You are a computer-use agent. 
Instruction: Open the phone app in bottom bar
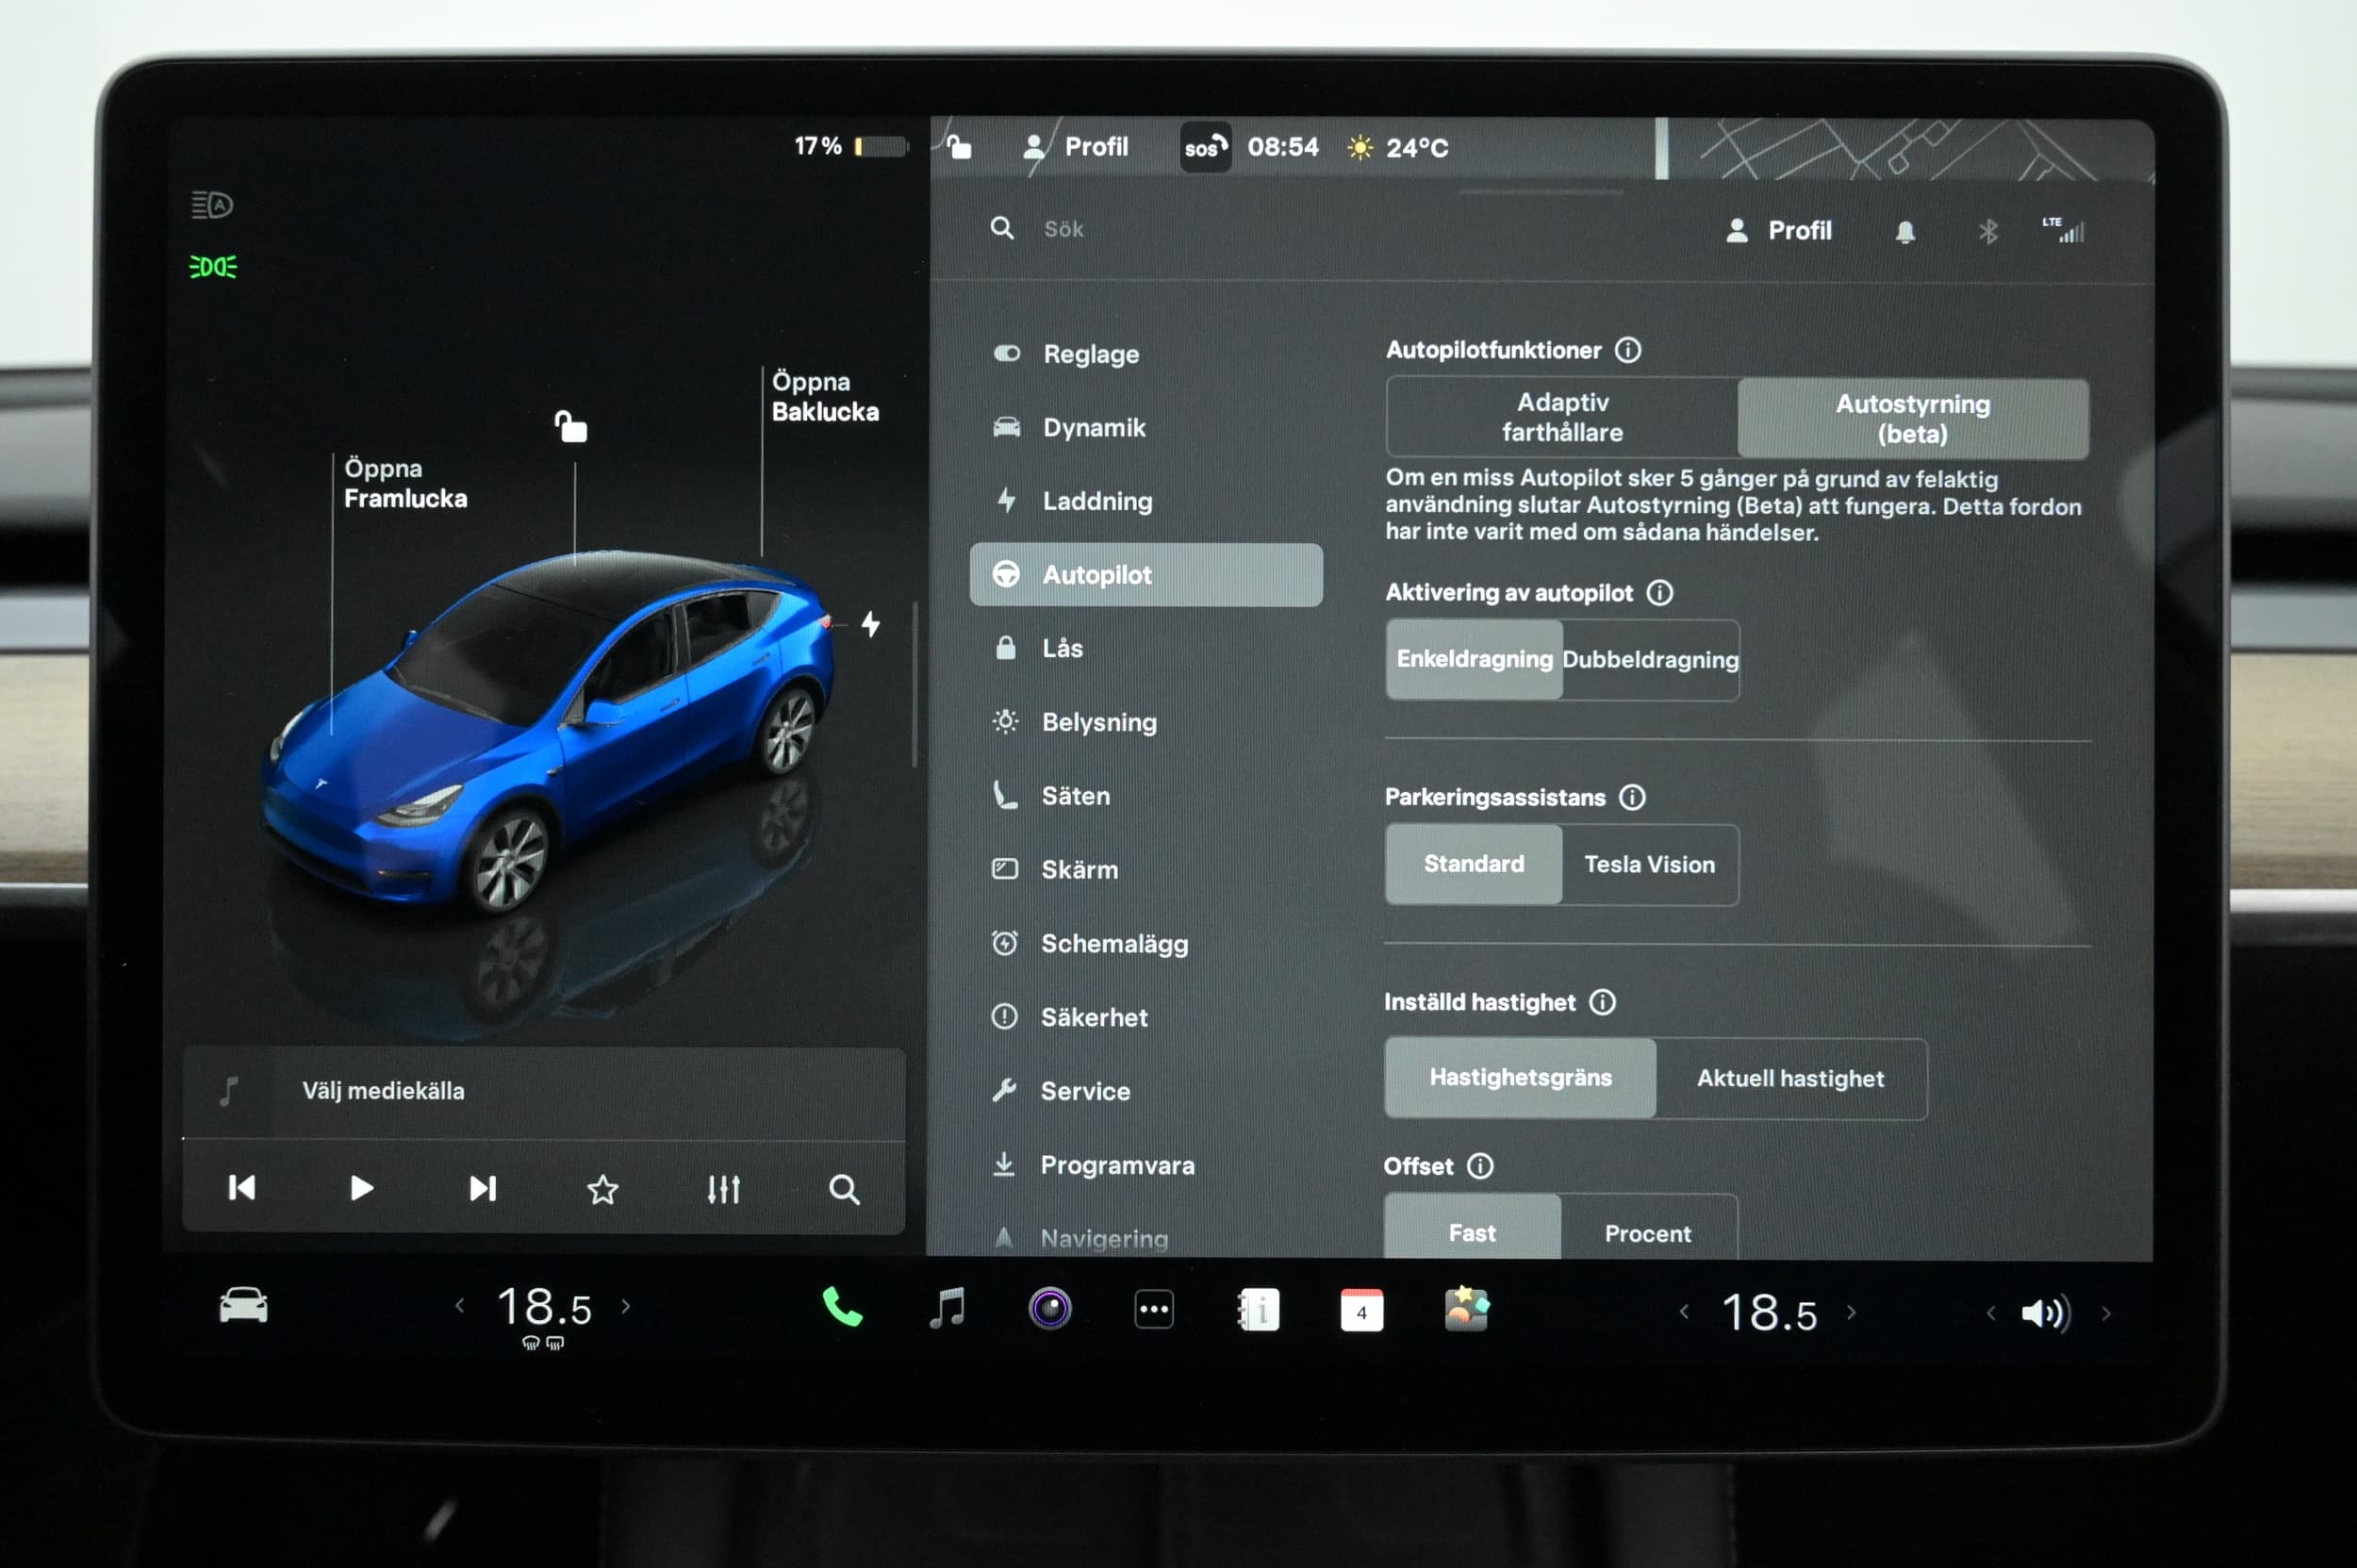pos(842,1307)
